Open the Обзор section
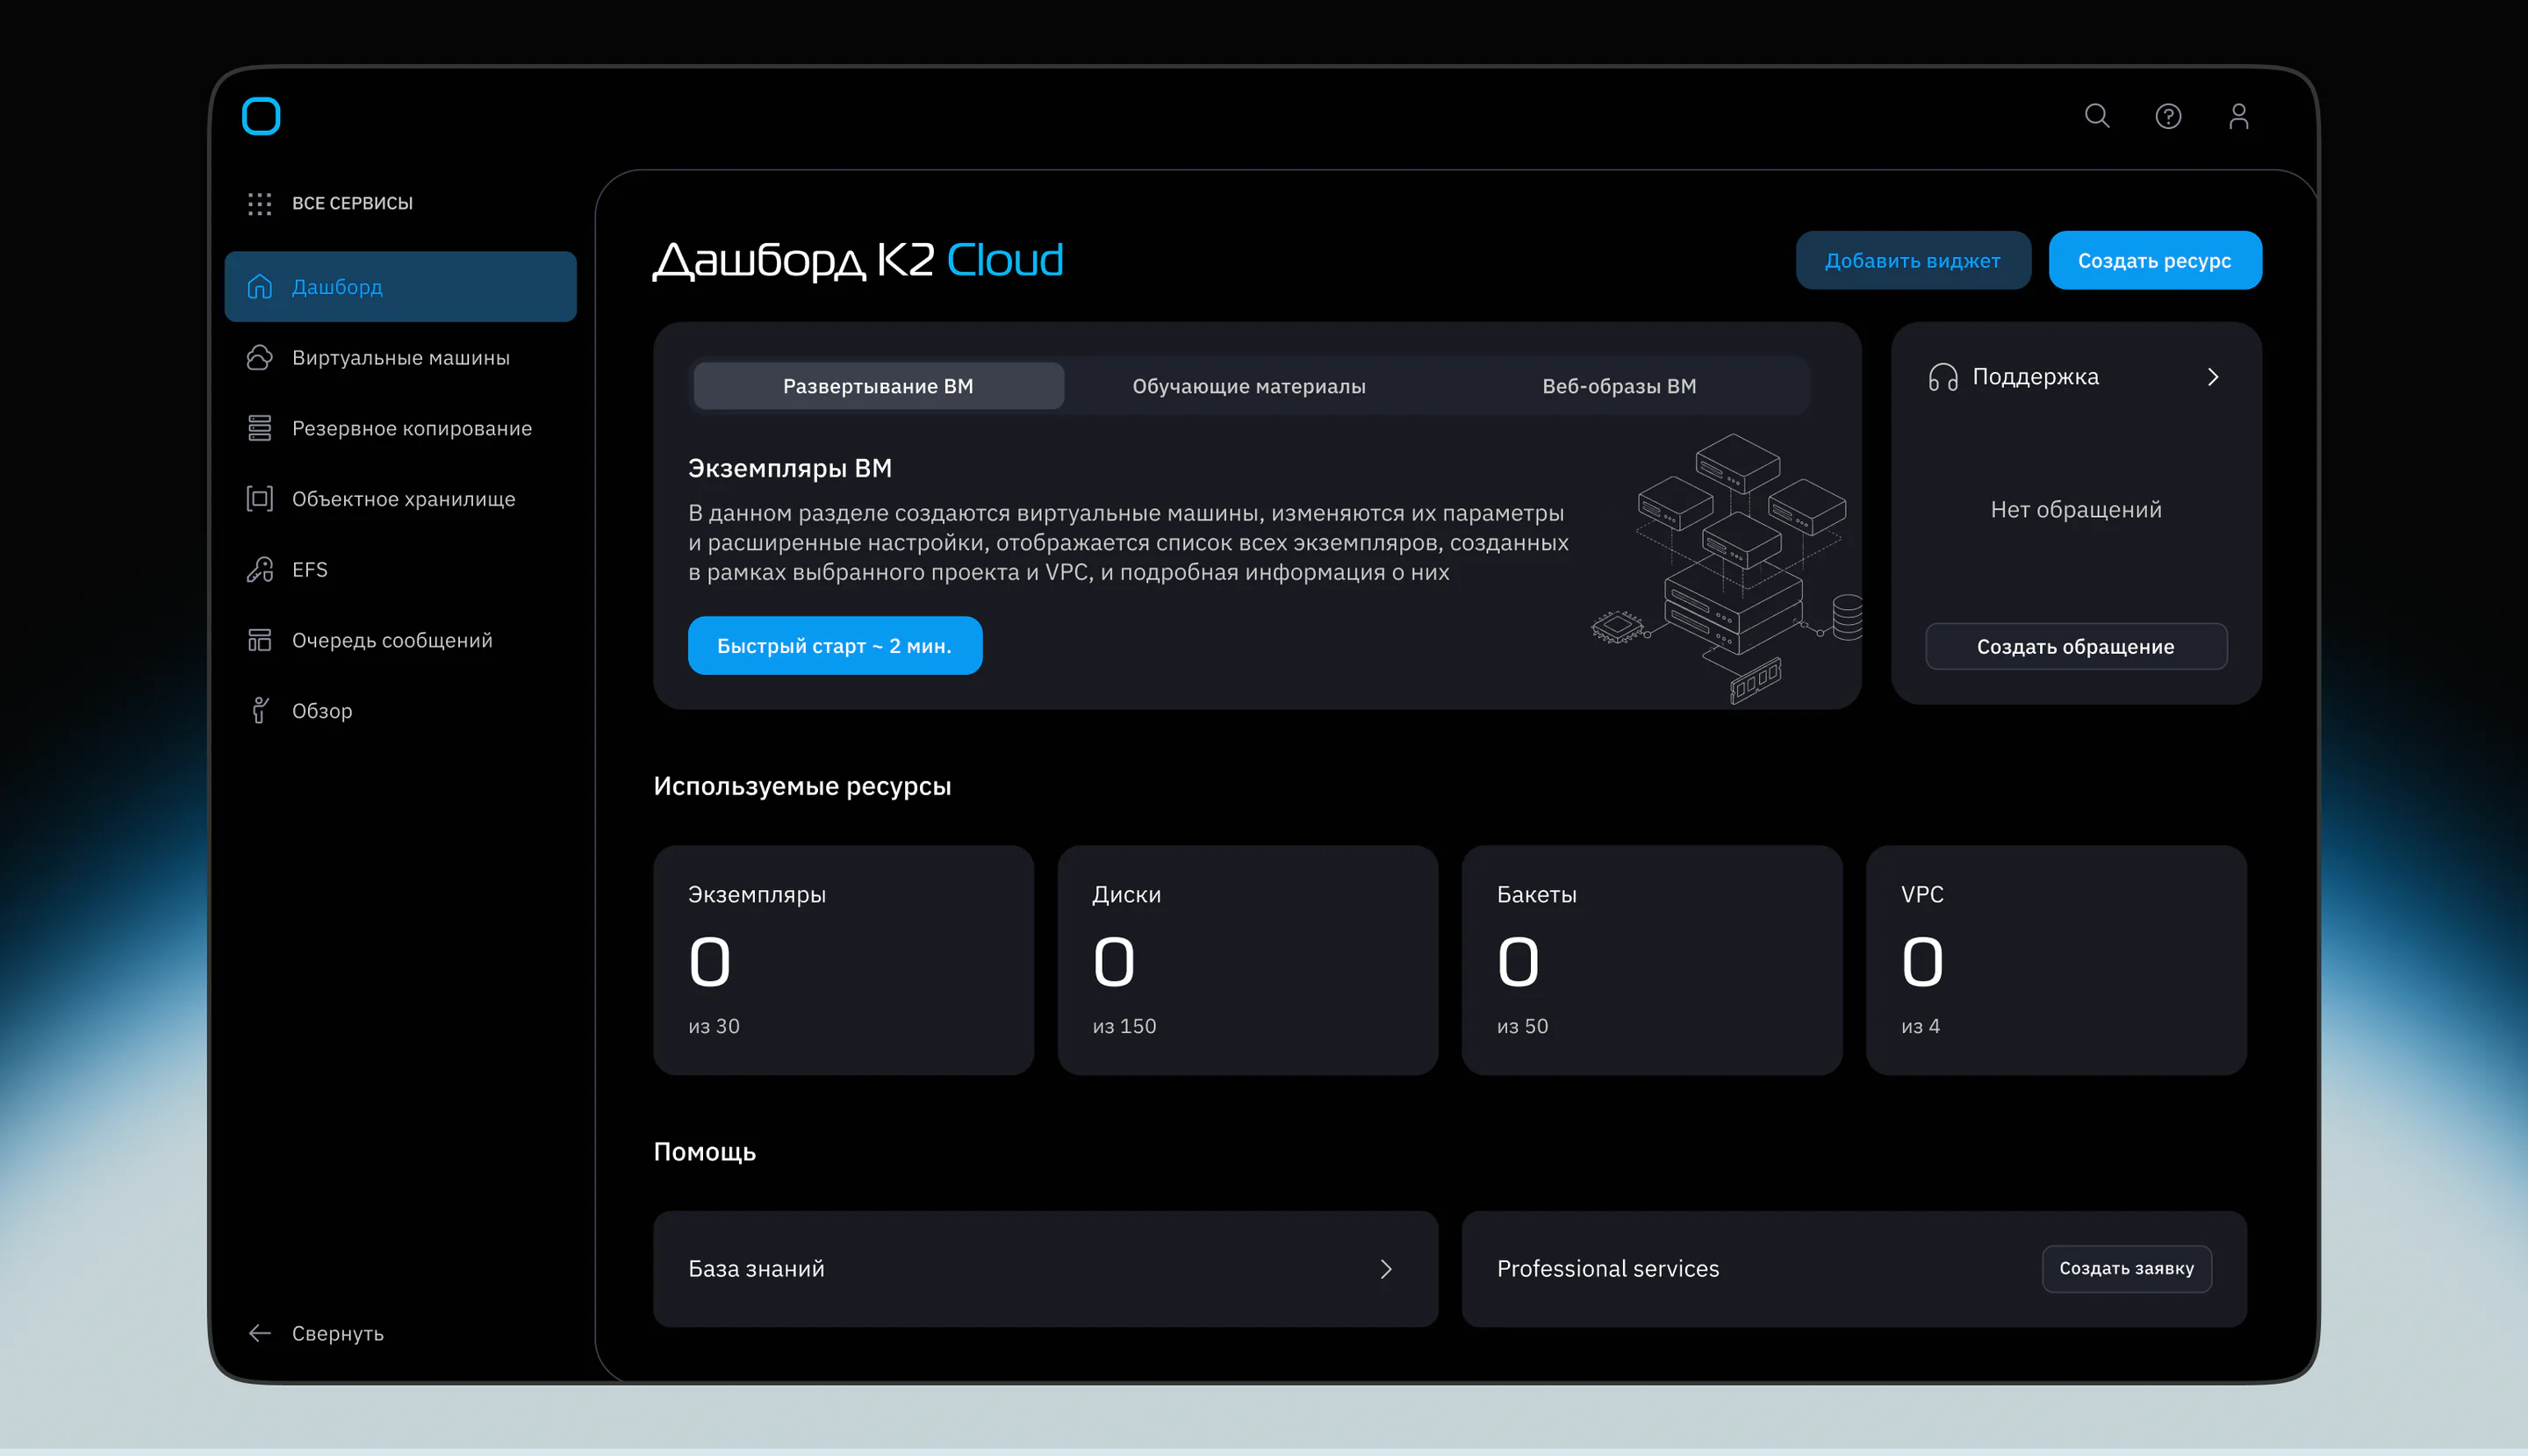The image size is (2528, 1456). 400,711
